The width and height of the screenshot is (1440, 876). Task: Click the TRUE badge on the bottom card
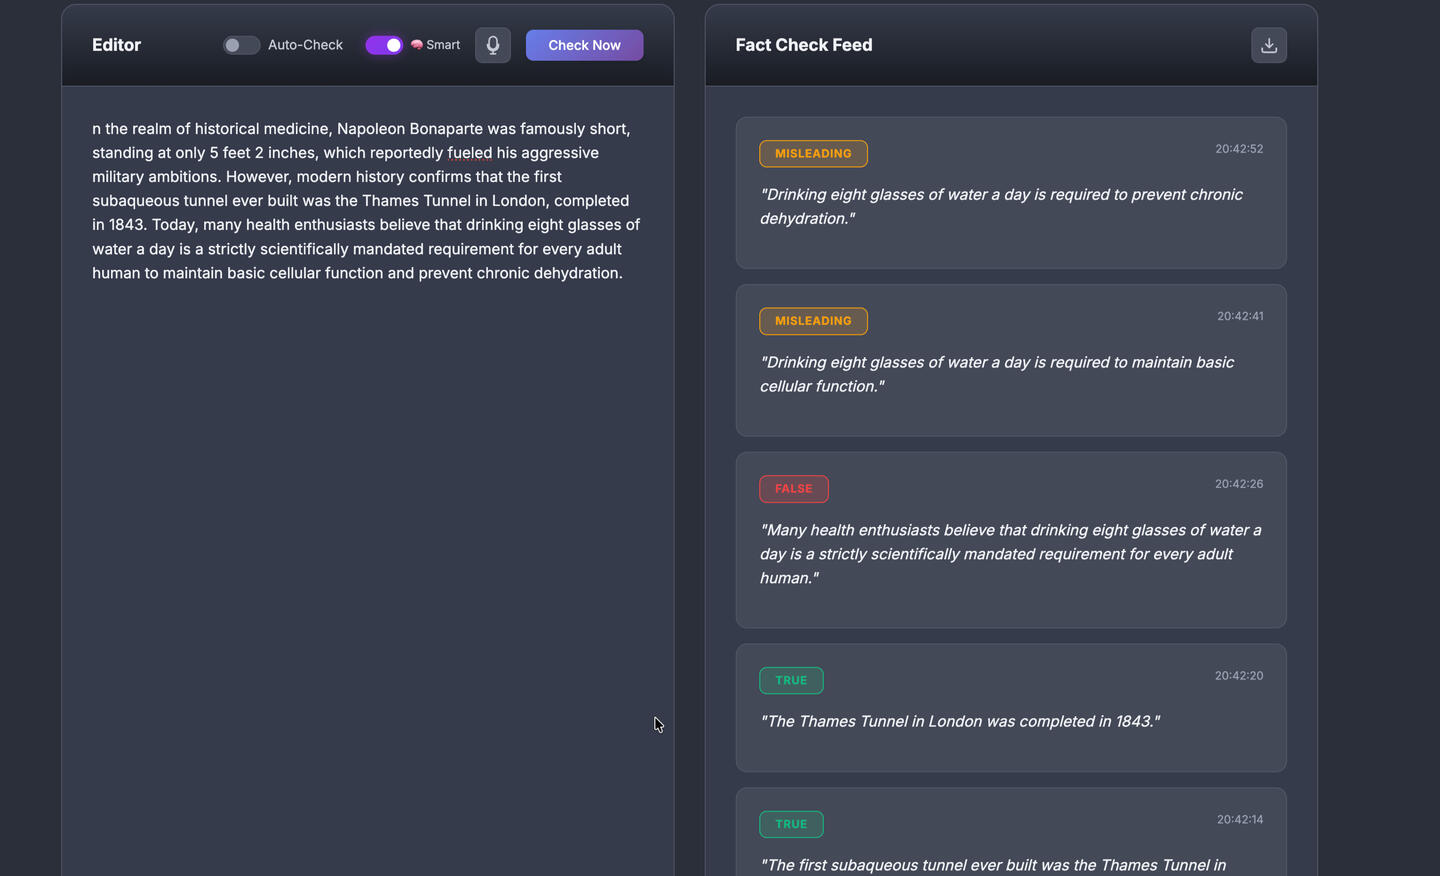[791, 824]
